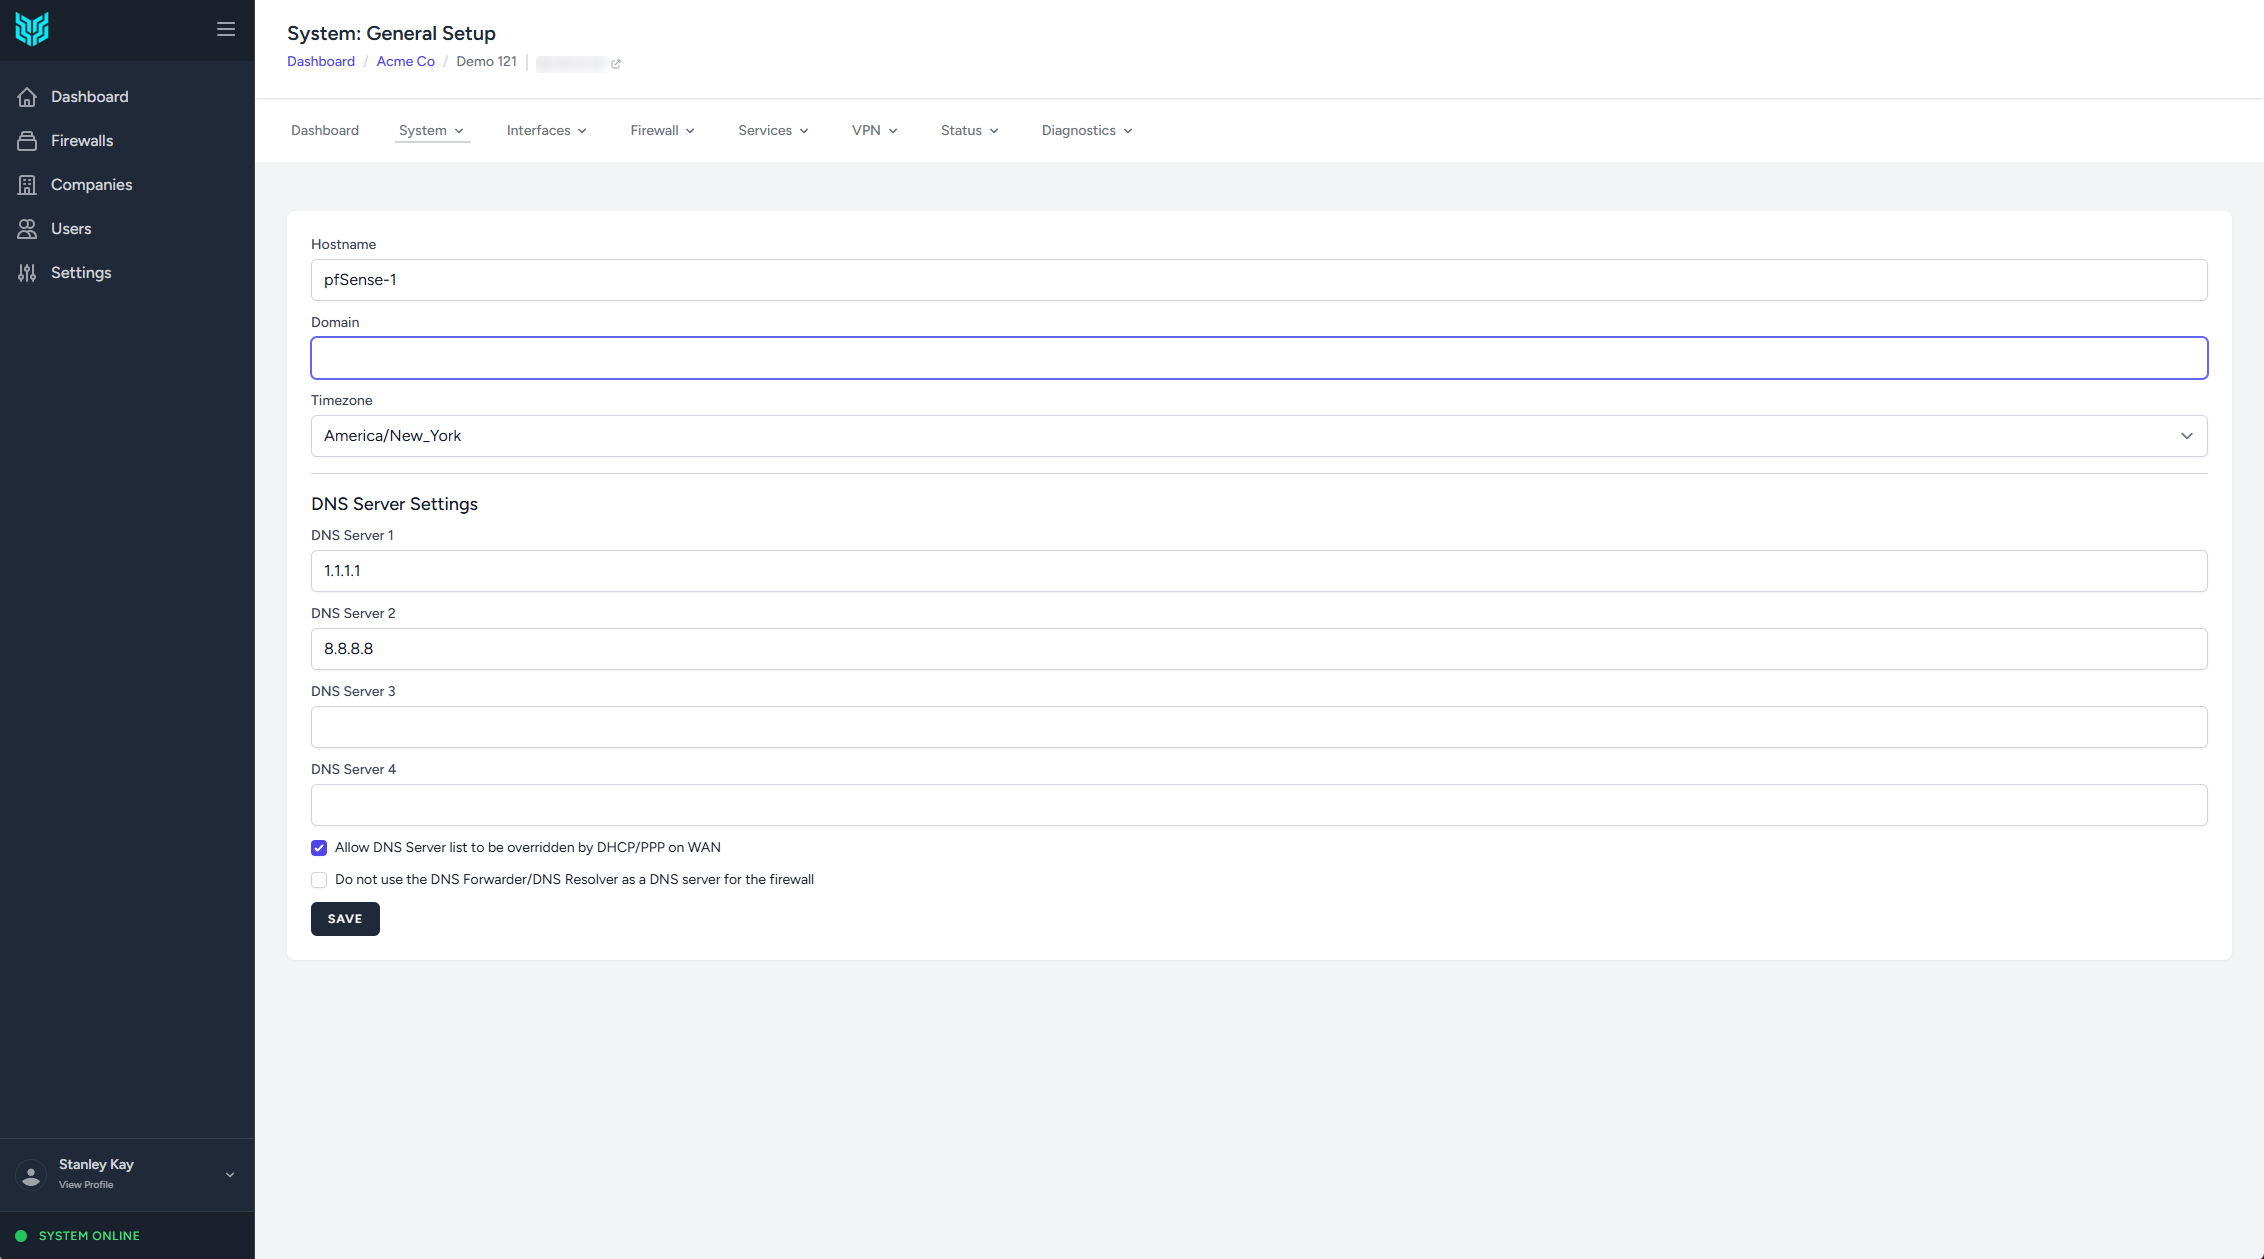Viewport: 2264px width, 1259px height.
Task: Expand the System menu
Action: point(432,131)
